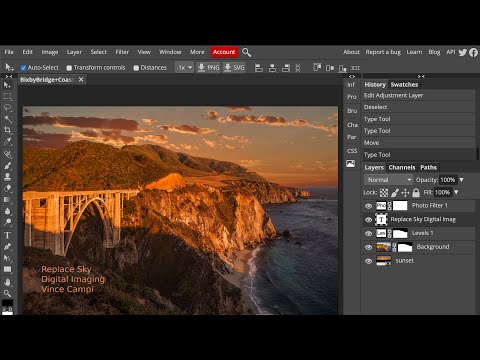This screenshot has height=360, width=480.
Task: Hide the sunset layer
Action: [368, 261]
